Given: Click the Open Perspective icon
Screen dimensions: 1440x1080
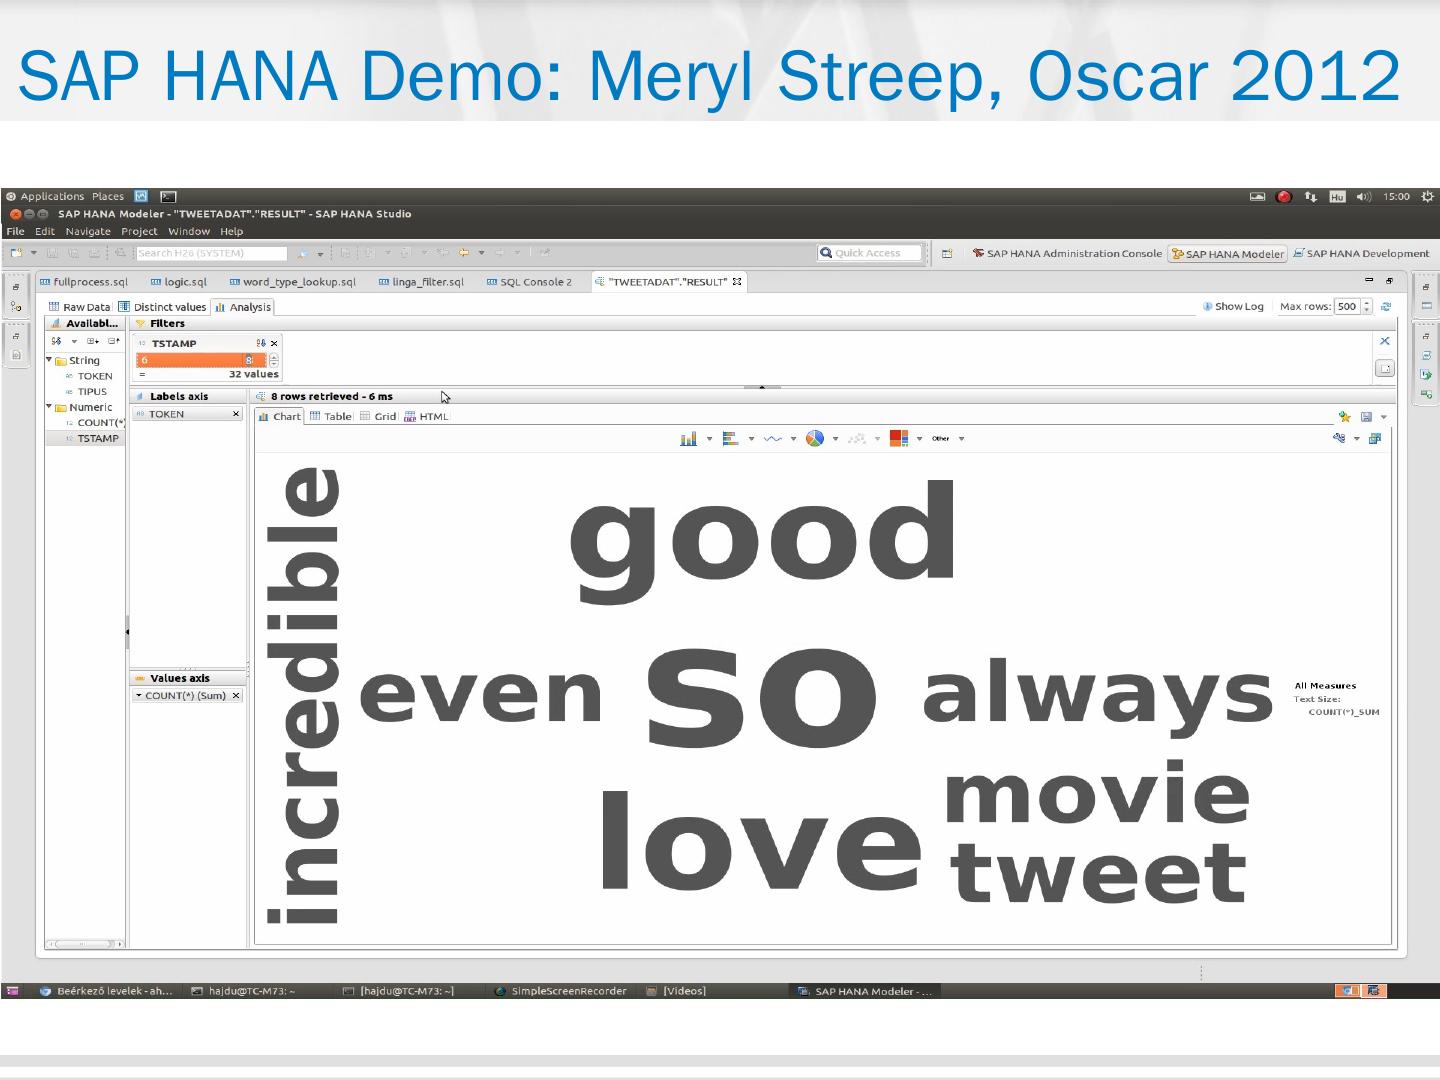Looking at the screenshot, I should [947, 254].
